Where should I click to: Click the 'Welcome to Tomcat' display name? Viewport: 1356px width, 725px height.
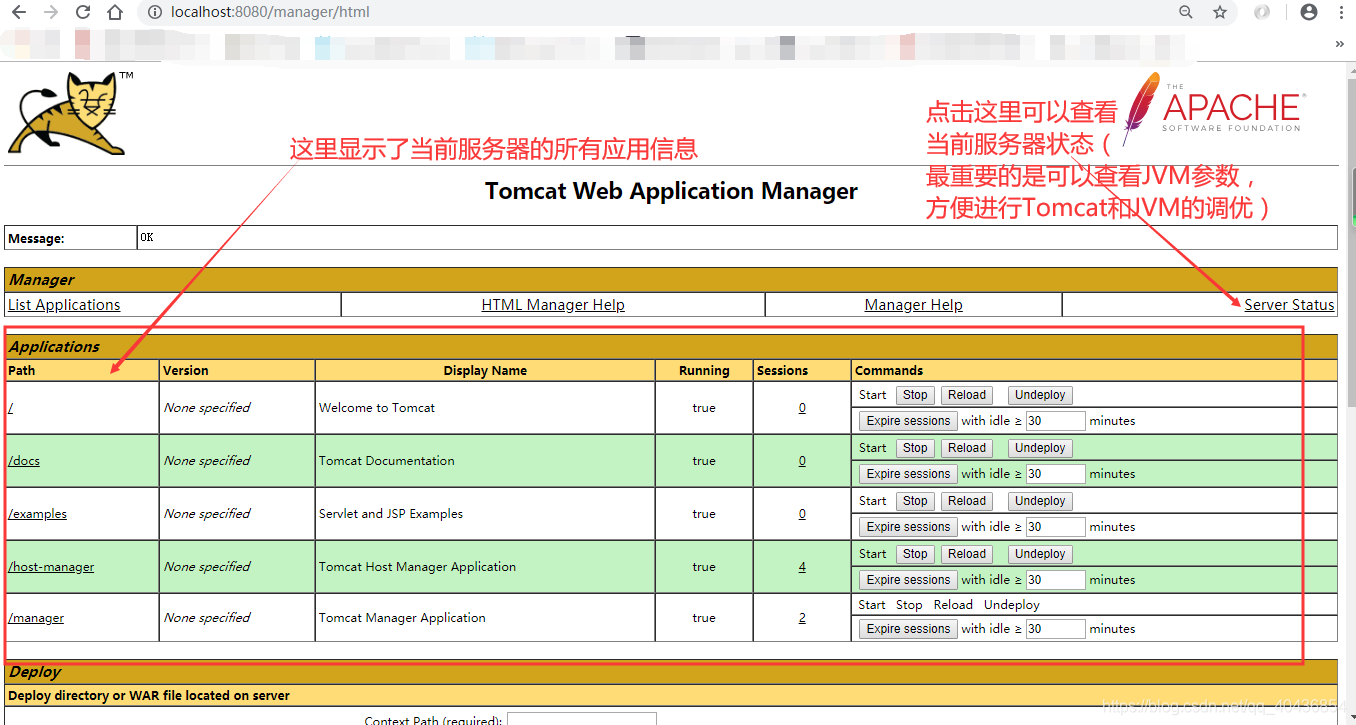coord(377,408)
